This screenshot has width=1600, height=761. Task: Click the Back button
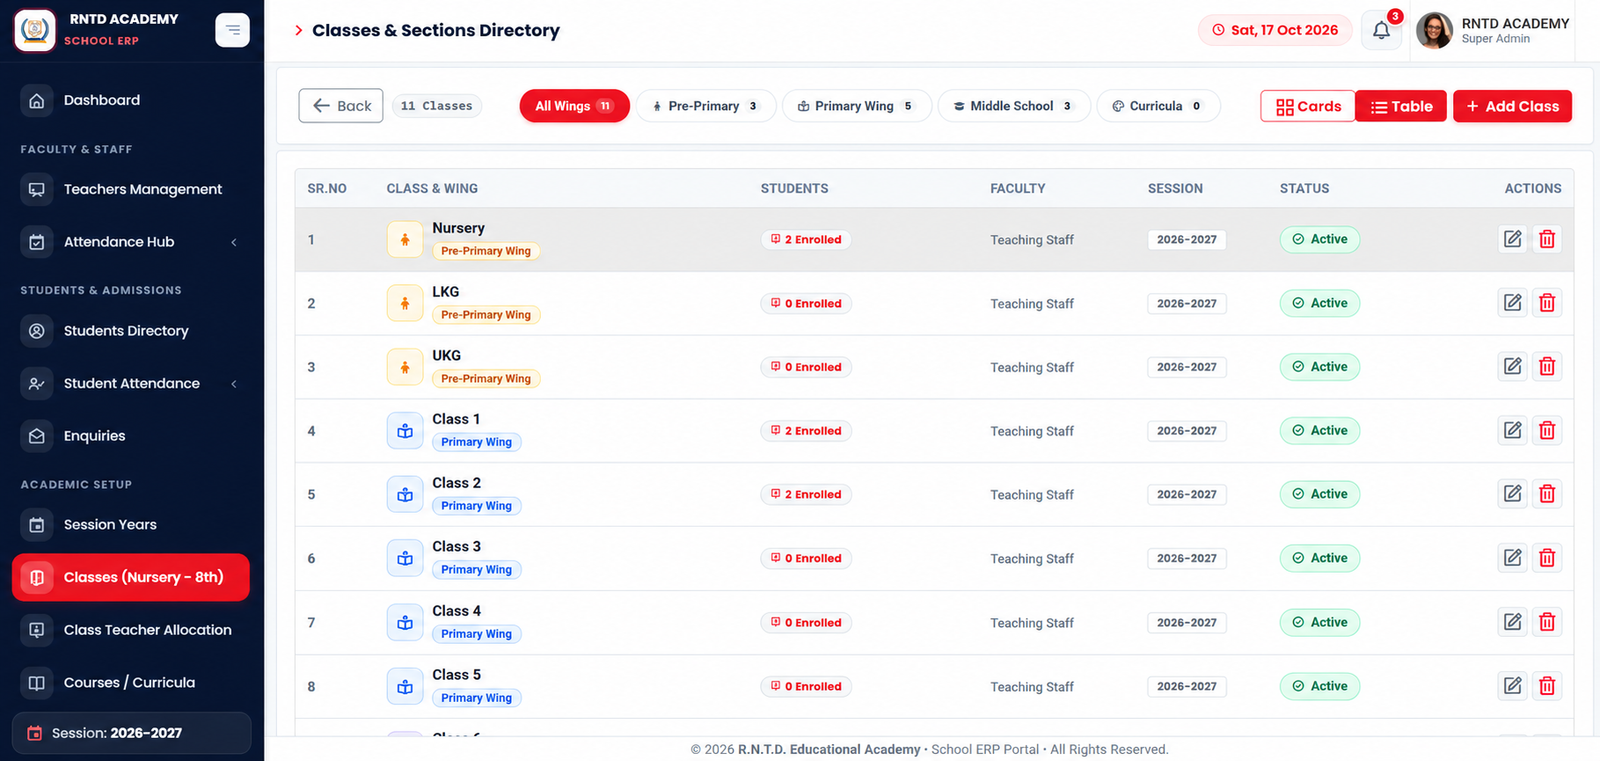341,106
